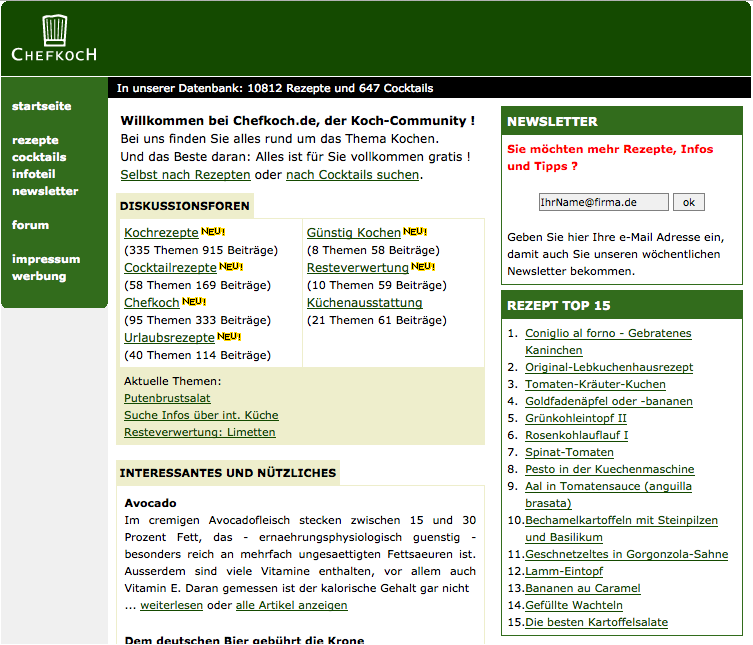This screenshot has width=753, height=645.
Task: Show all articles via alle Artikel anzeigen
Action: pos(291,606)
